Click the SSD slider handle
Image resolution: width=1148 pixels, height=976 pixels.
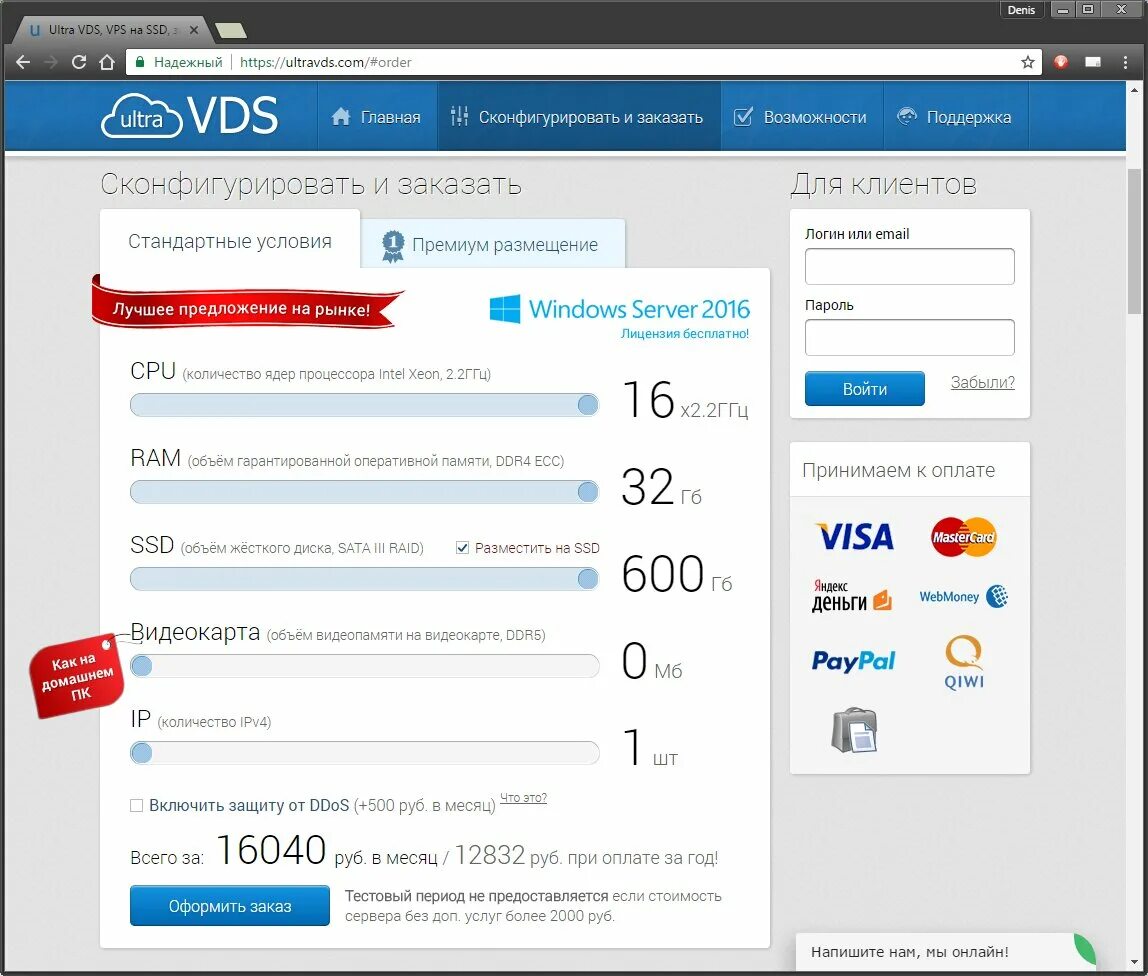[588, 578]
